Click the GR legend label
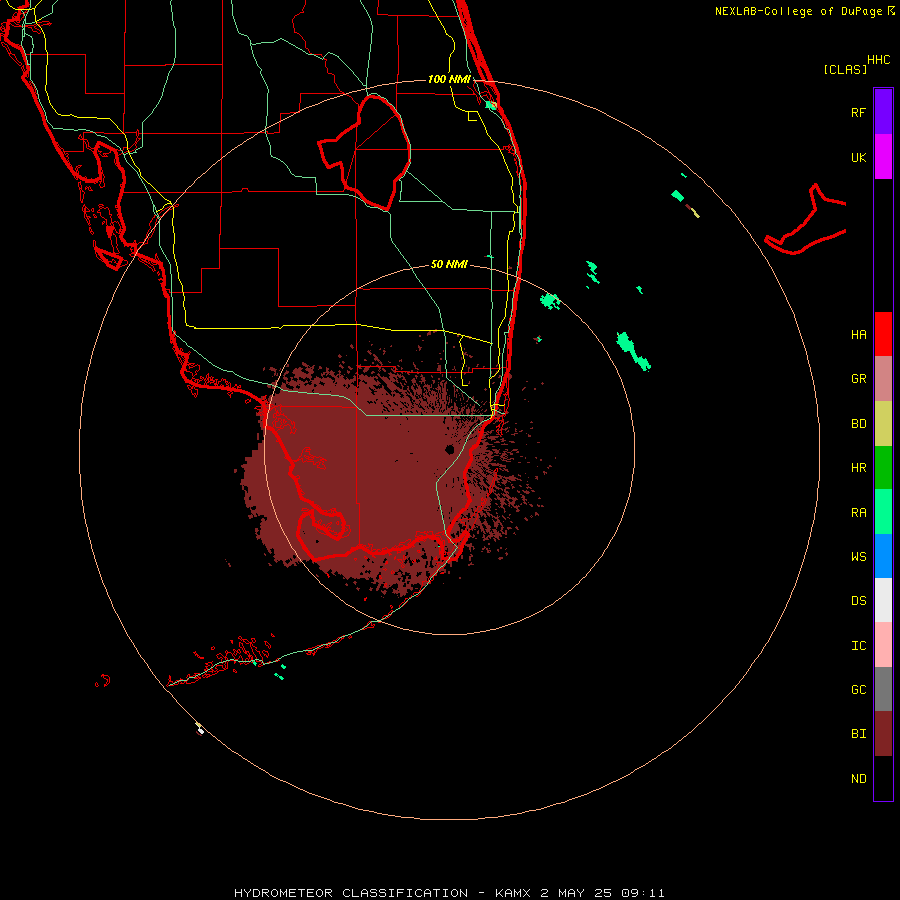The width and height of the screenshot is (900, 900). click(858, 379)
